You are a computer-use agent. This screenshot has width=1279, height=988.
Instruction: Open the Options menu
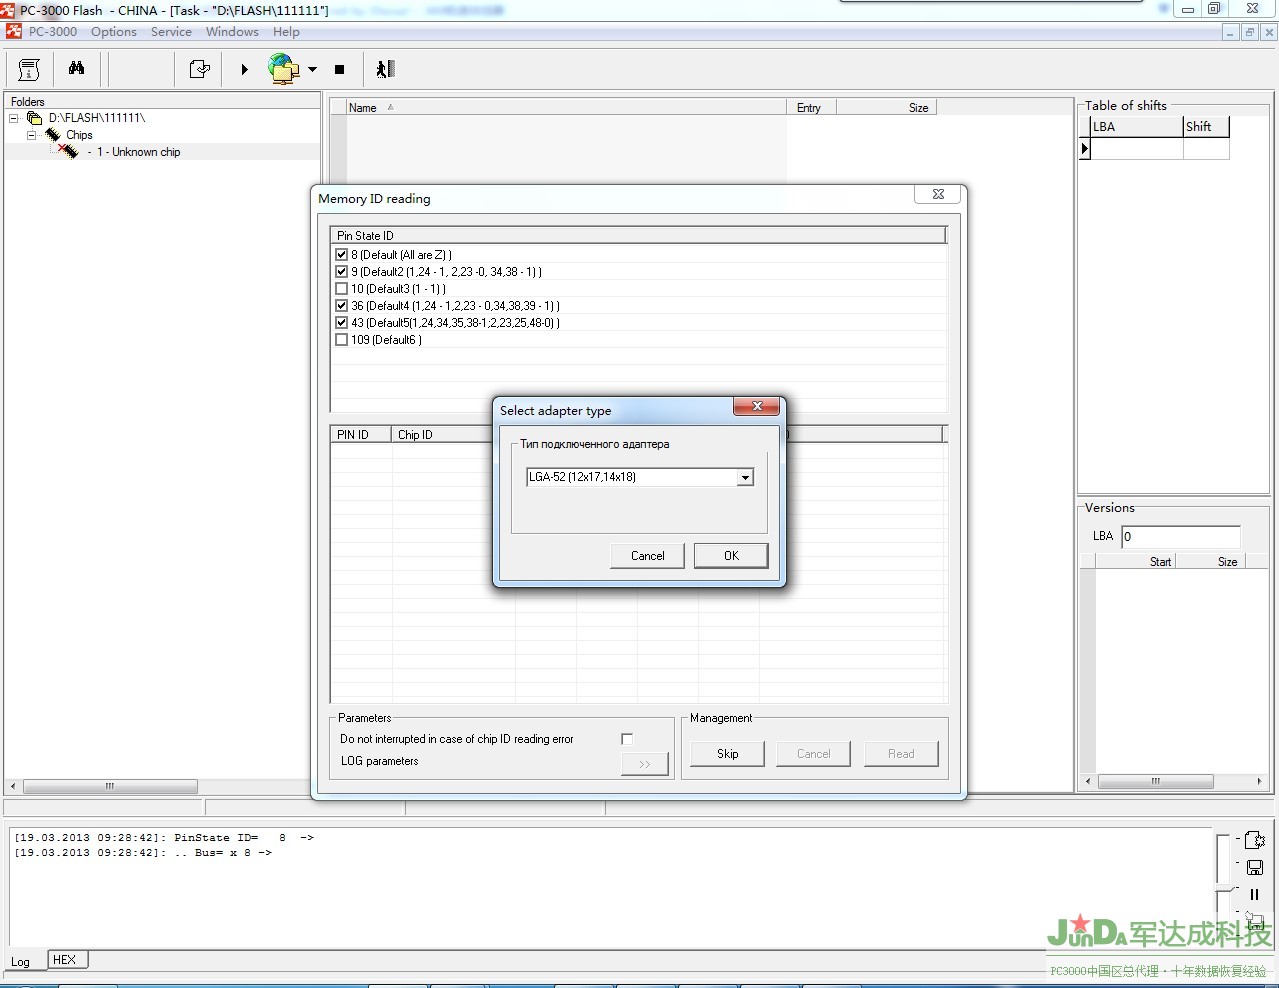point(114,32)
